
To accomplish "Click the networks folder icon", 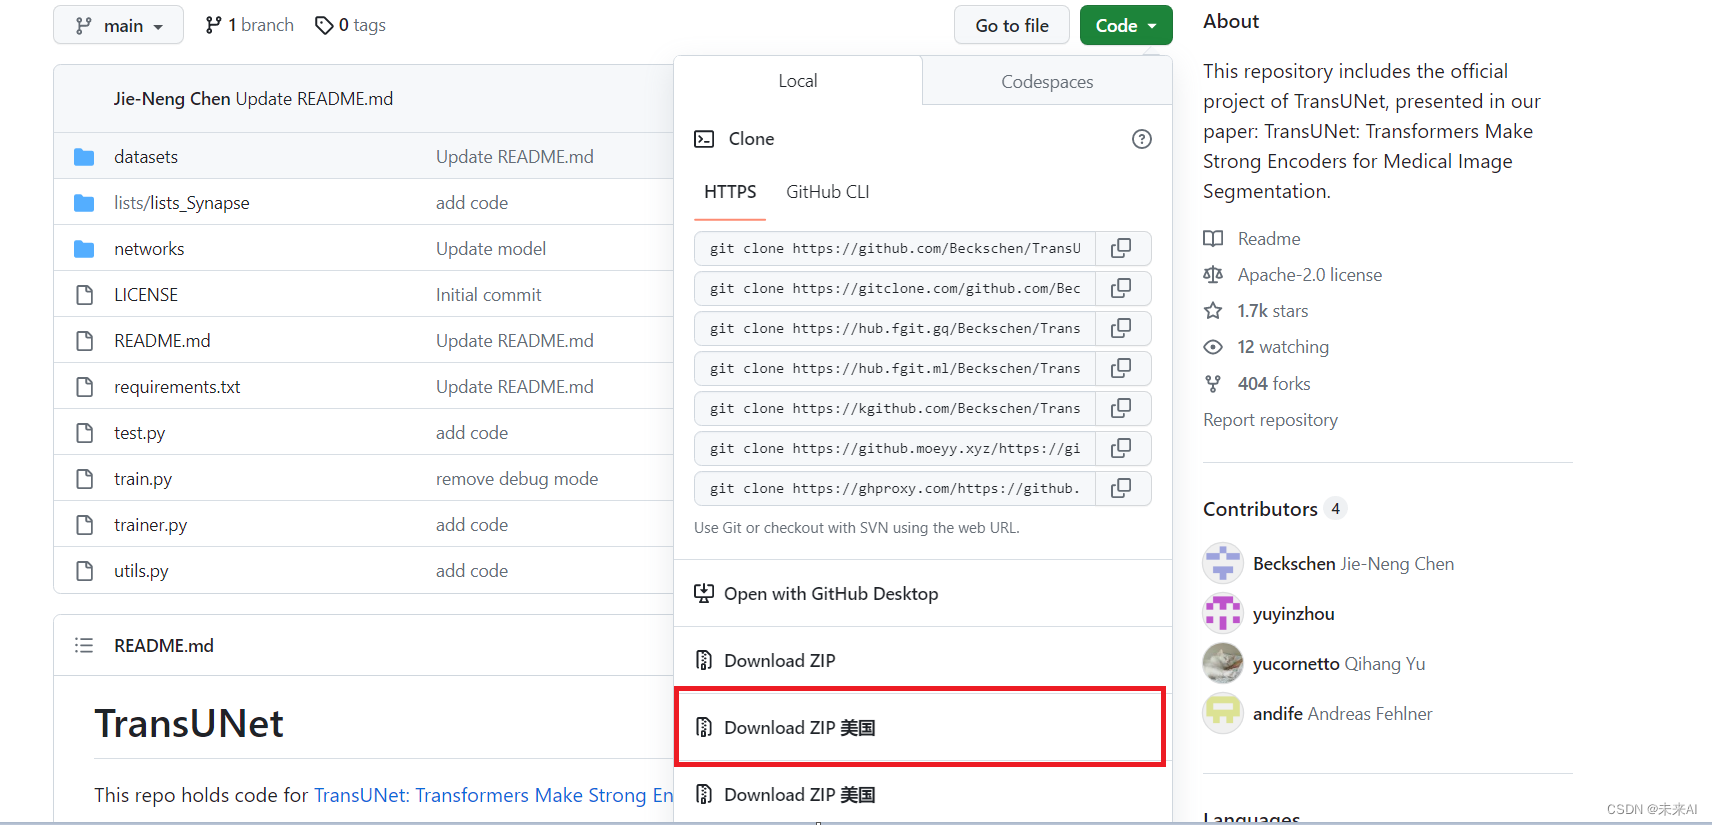I will 84,249.
